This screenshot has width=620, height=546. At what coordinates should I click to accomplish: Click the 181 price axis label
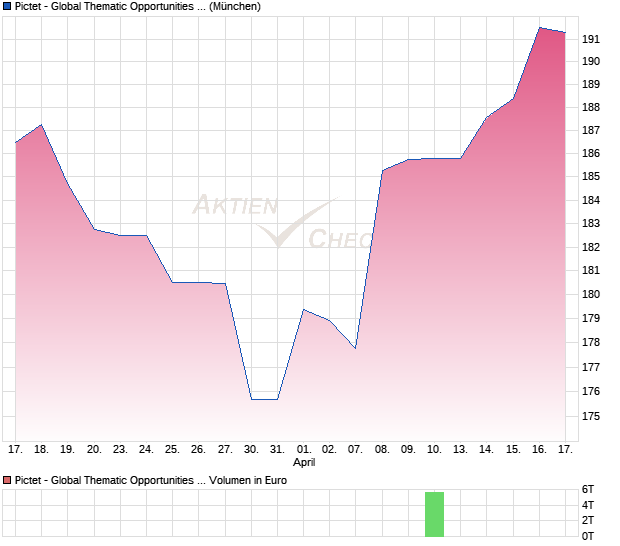click(x=591, y=270)
